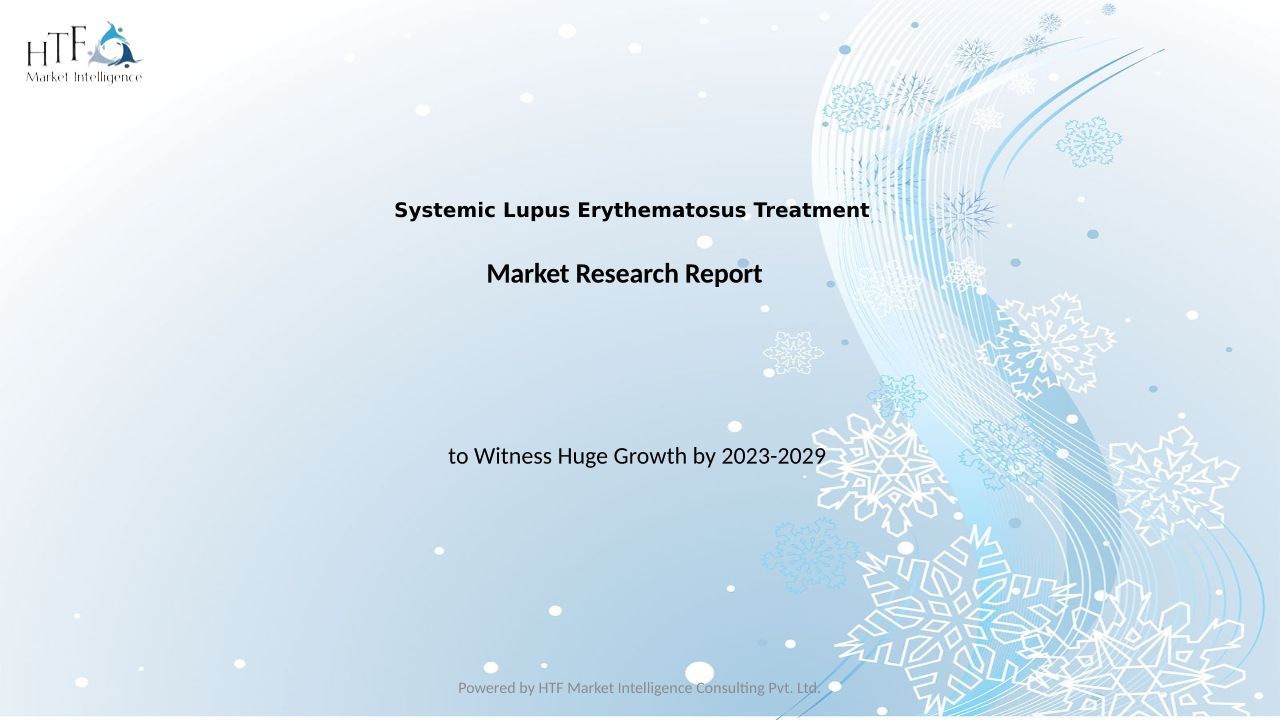The height and width of the screenshot is (720, 1280).
Task: Click the HTF Market Intelligence logo
Action: (84, 52)
